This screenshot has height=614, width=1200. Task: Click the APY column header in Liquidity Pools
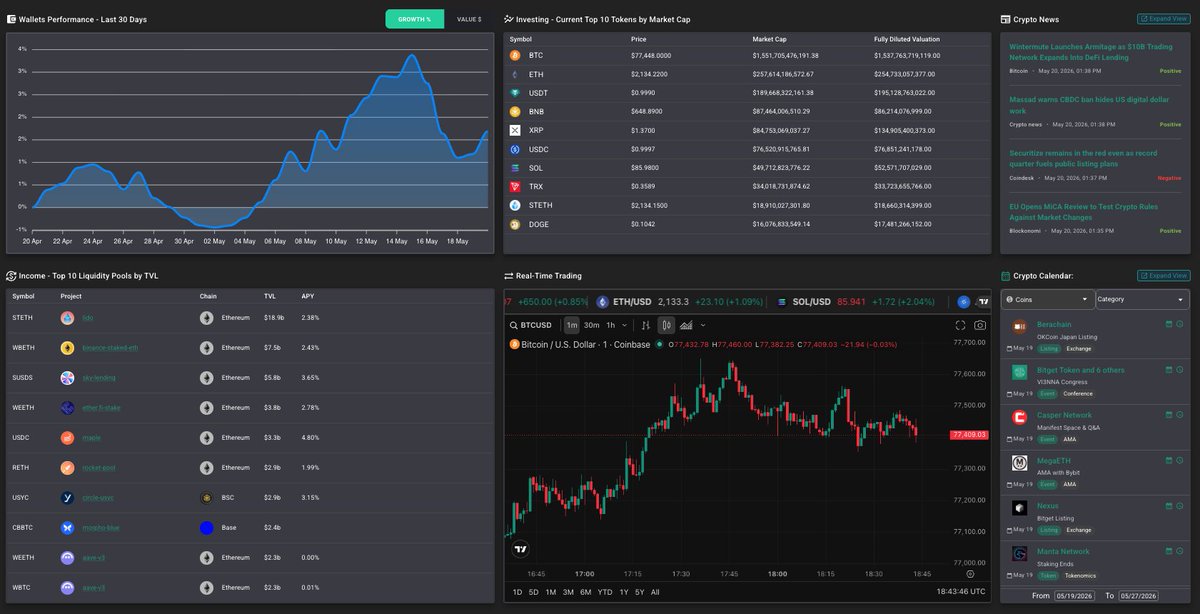[x=308, y=296]
